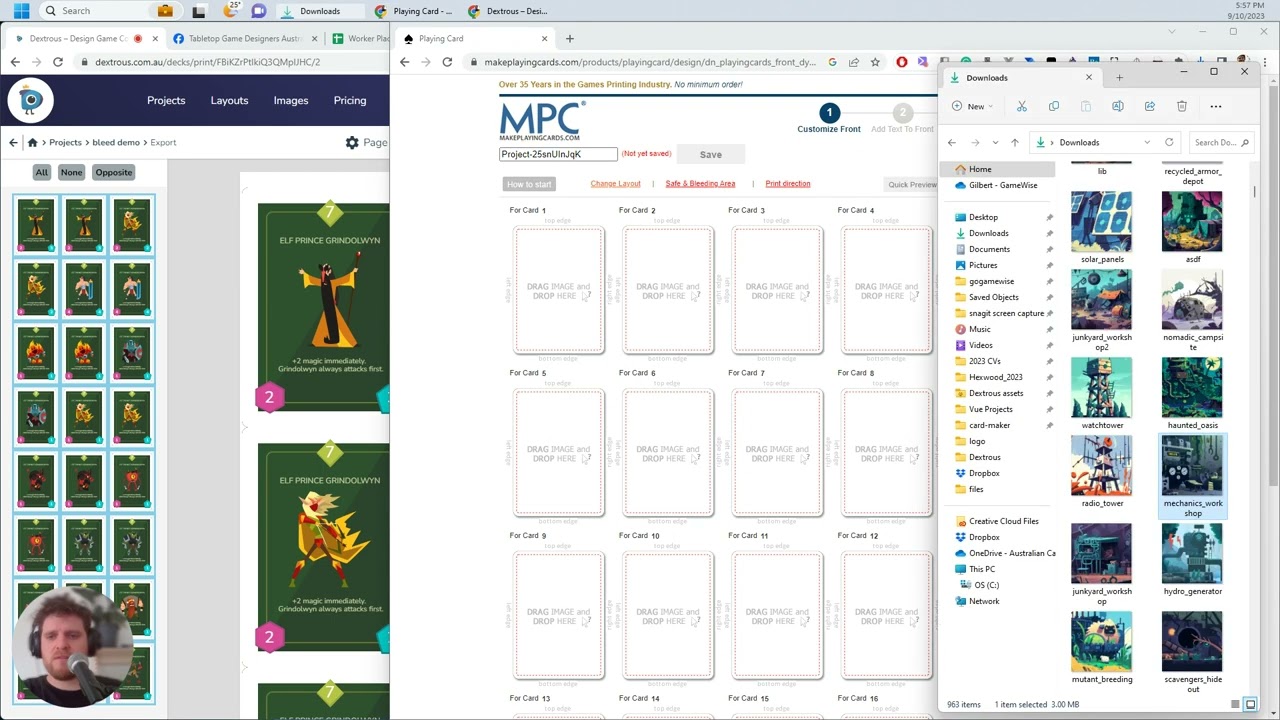The height and width of the screenshot is (720, 1280).
Task: Click the Delete trash icon in File Explorer
Action: pos(1182,106)
